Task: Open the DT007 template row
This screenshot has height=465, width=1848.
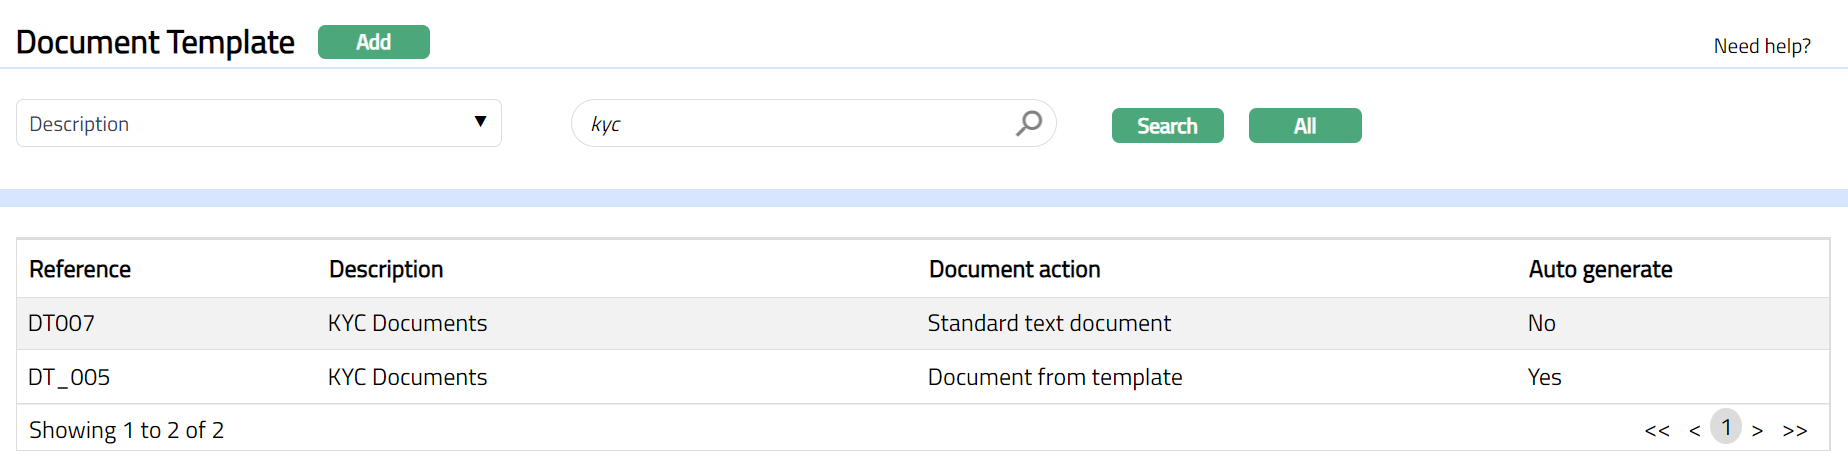Action: coord(61,323)
